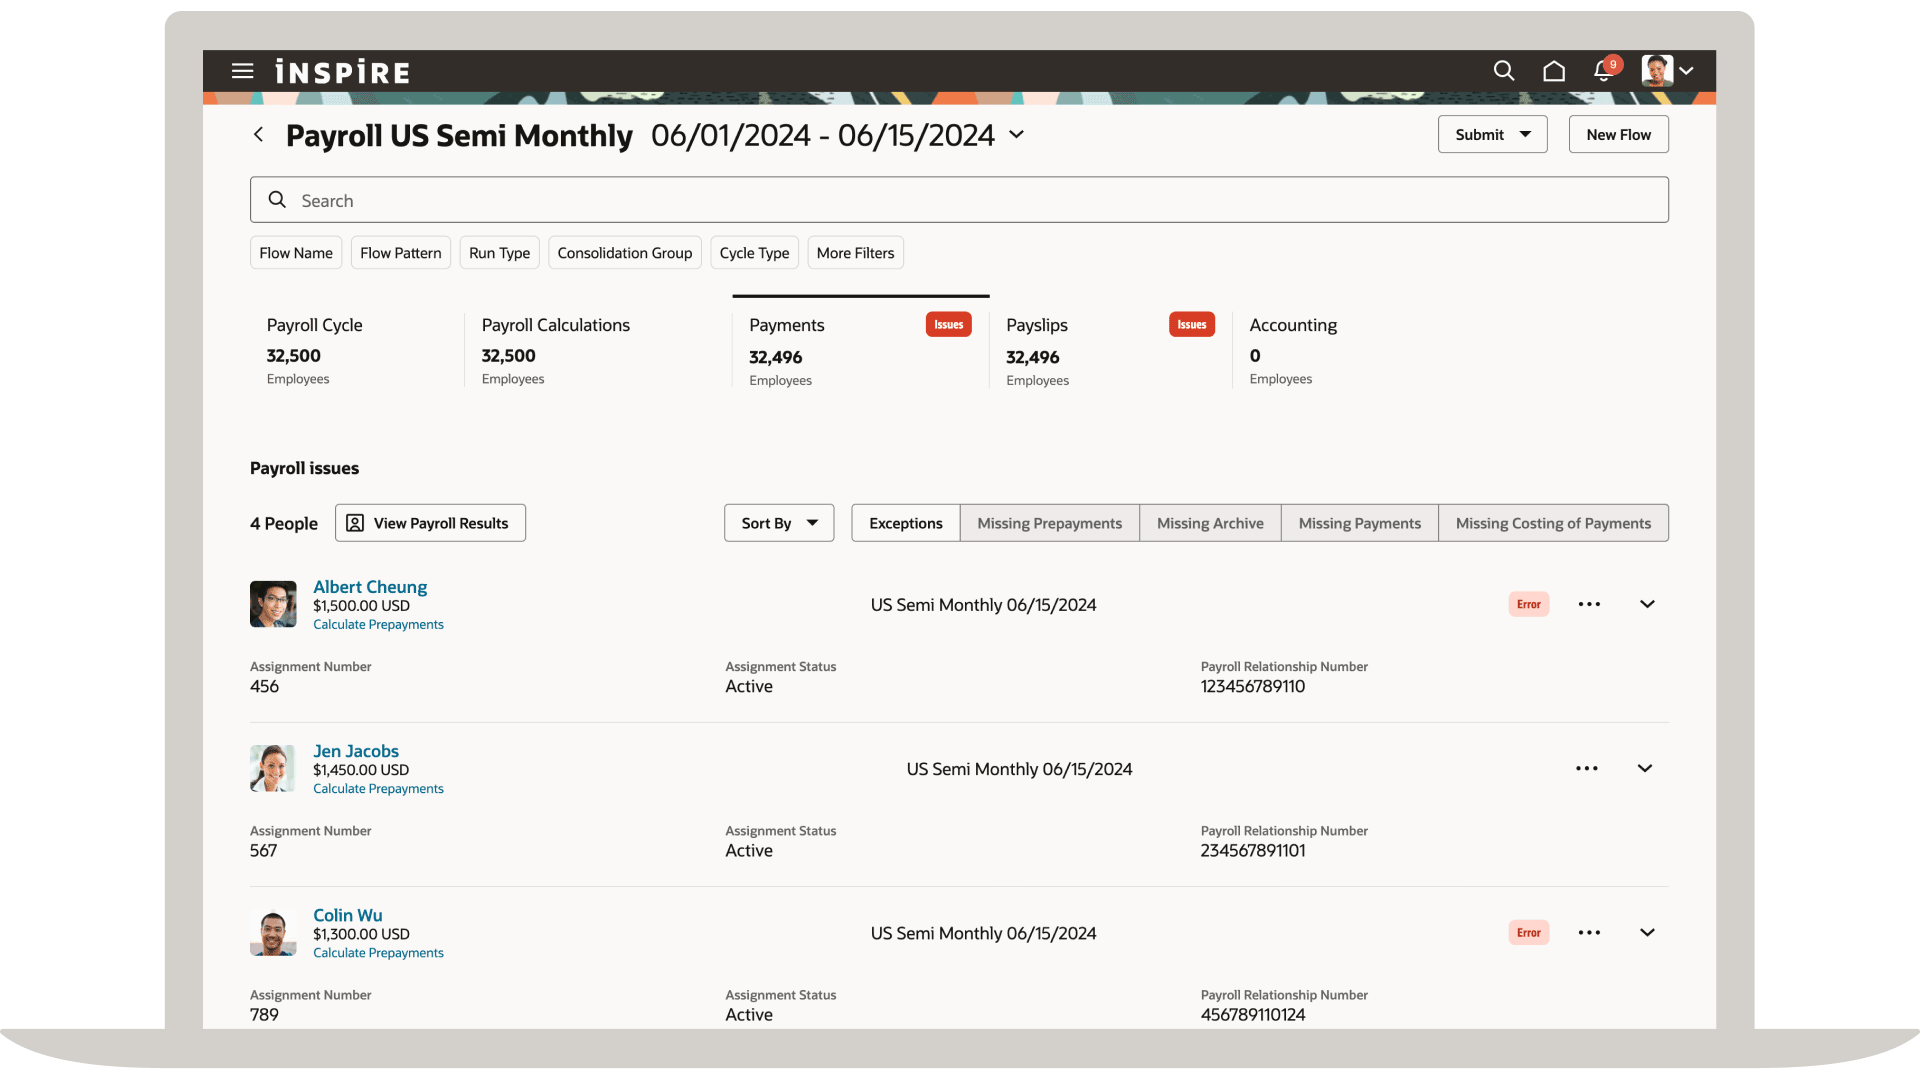Click the Search input field
Image resolution: width=1920 pixels, height=1080 pixels.
coord(958,200)
